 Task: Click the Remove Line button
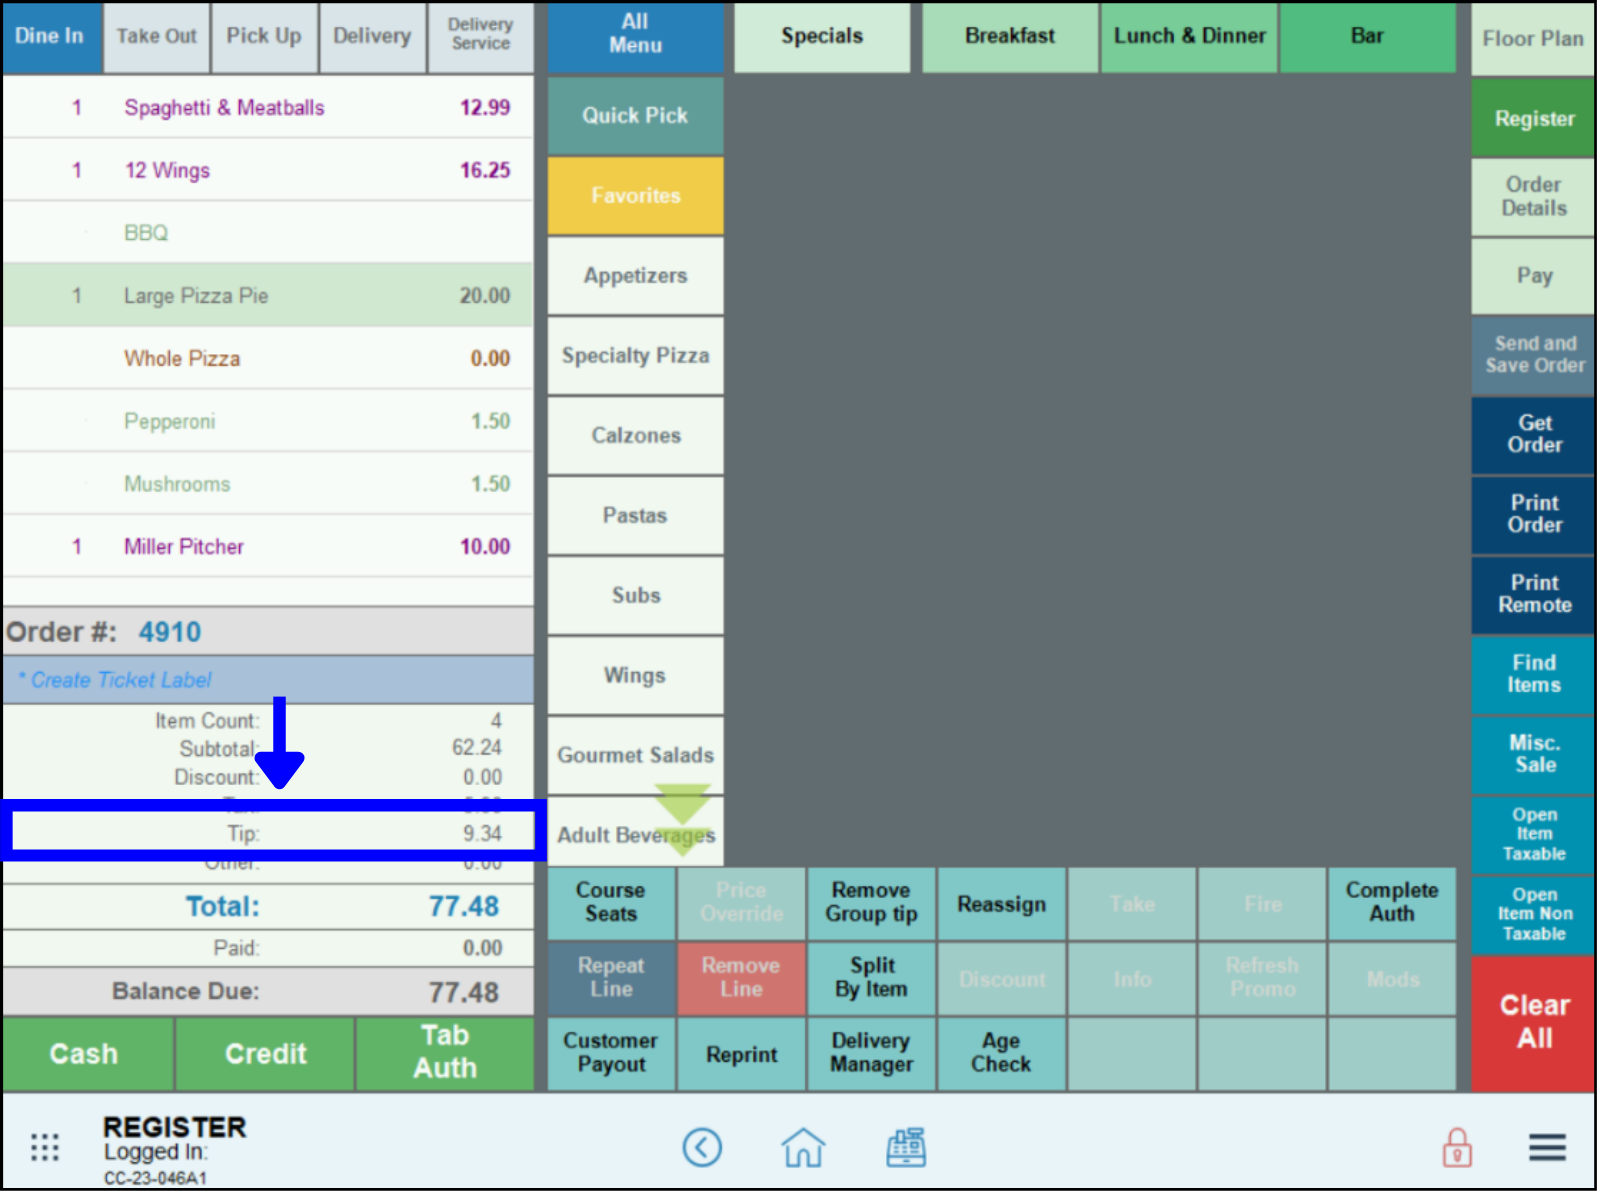[741, 979]
